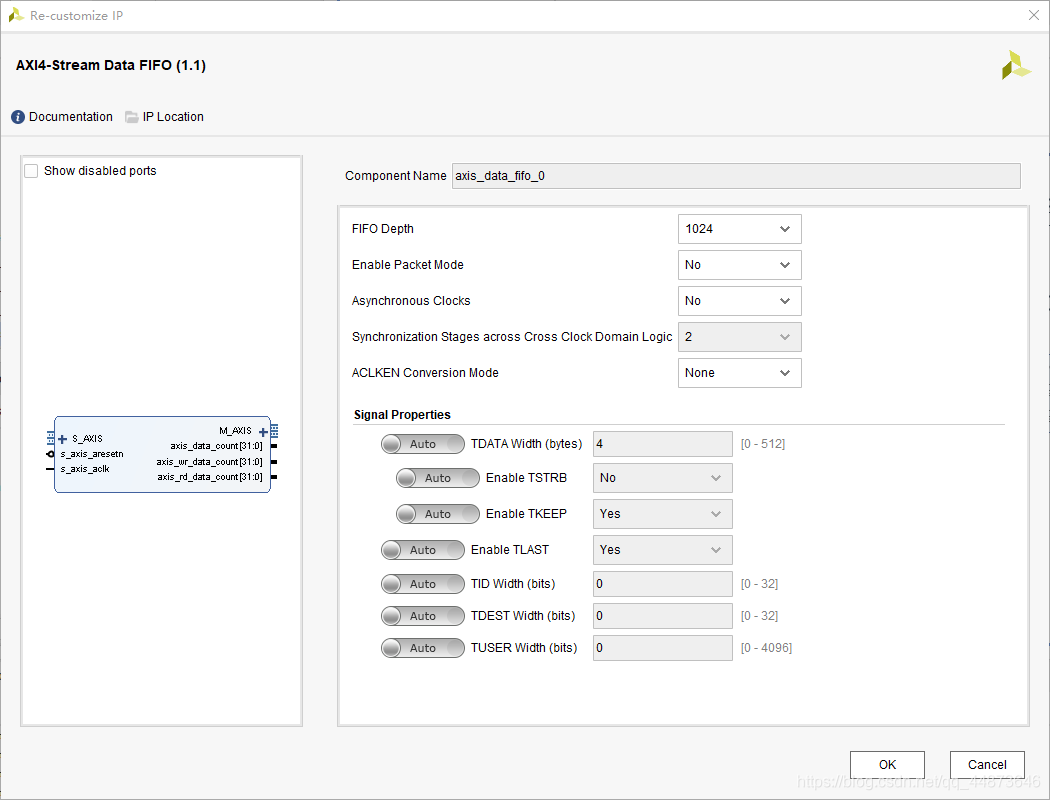Screen dimensions: 1050x800
Task: Click the IP Location folder icon
Action: [x=132, y=117]
